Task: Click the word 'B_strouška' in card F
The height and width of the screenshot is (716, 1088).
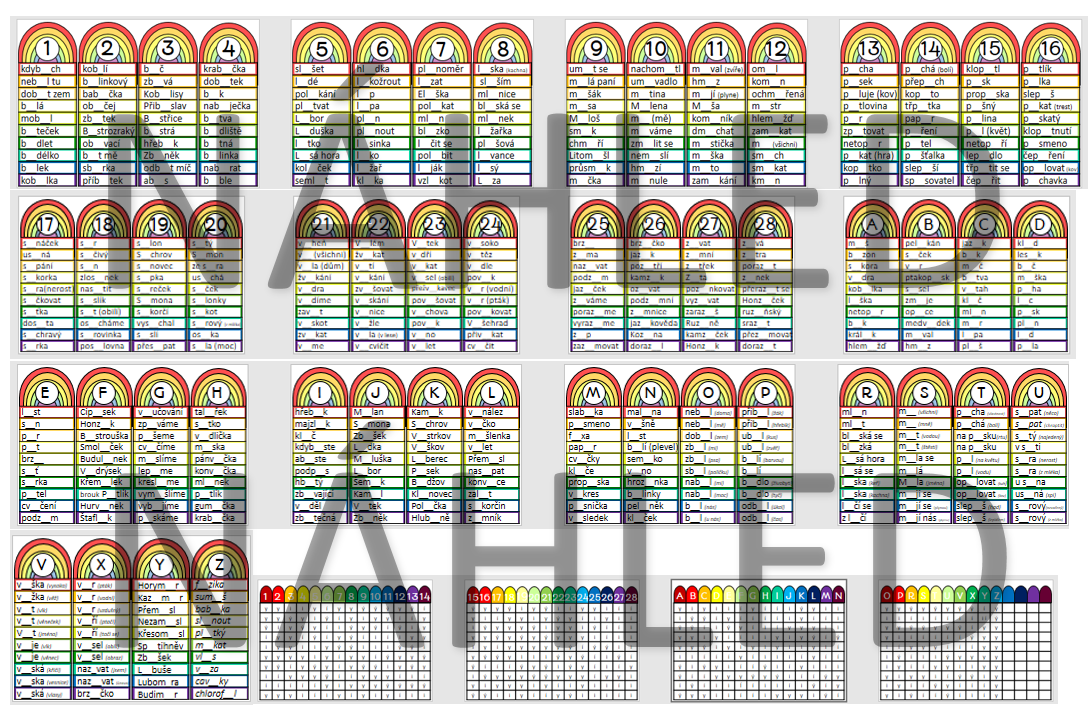Action: pos(103,436)
